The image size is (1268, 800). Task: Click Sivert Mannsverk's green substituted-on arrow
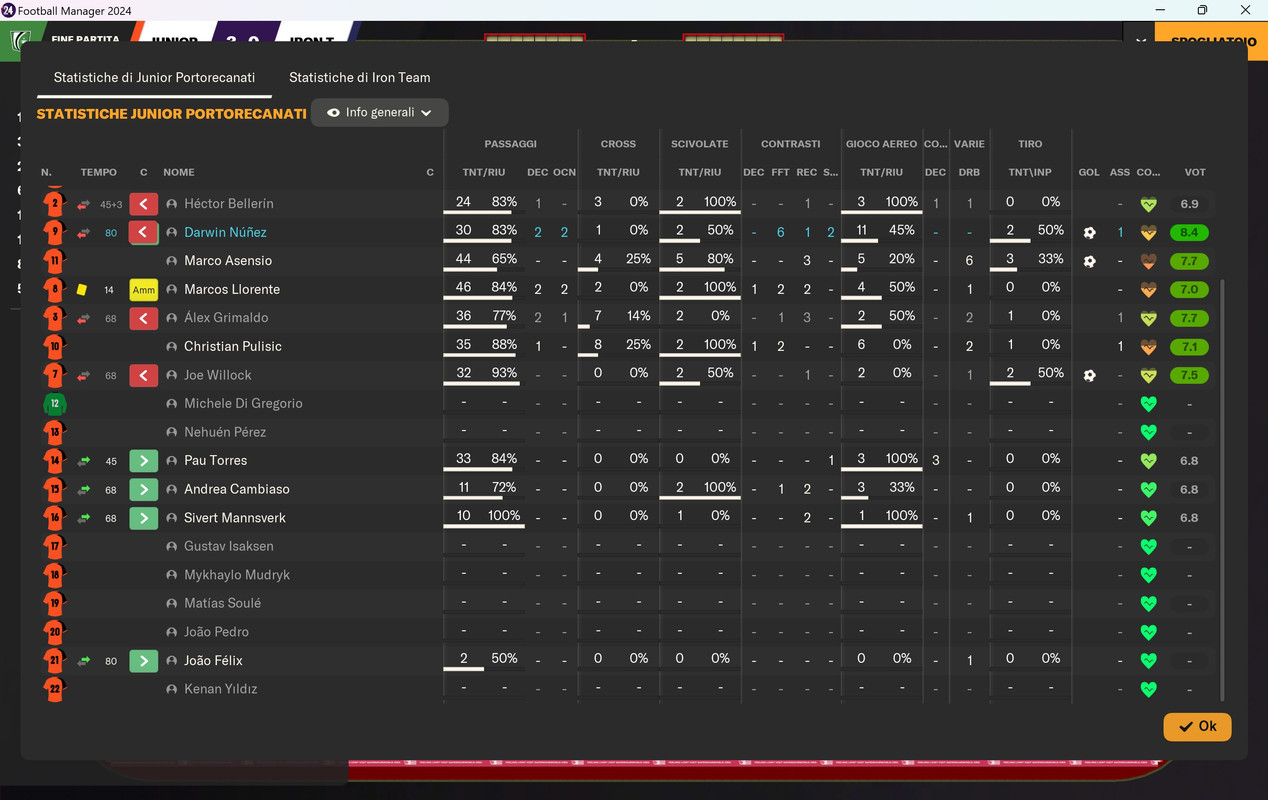tap(144, 518)
